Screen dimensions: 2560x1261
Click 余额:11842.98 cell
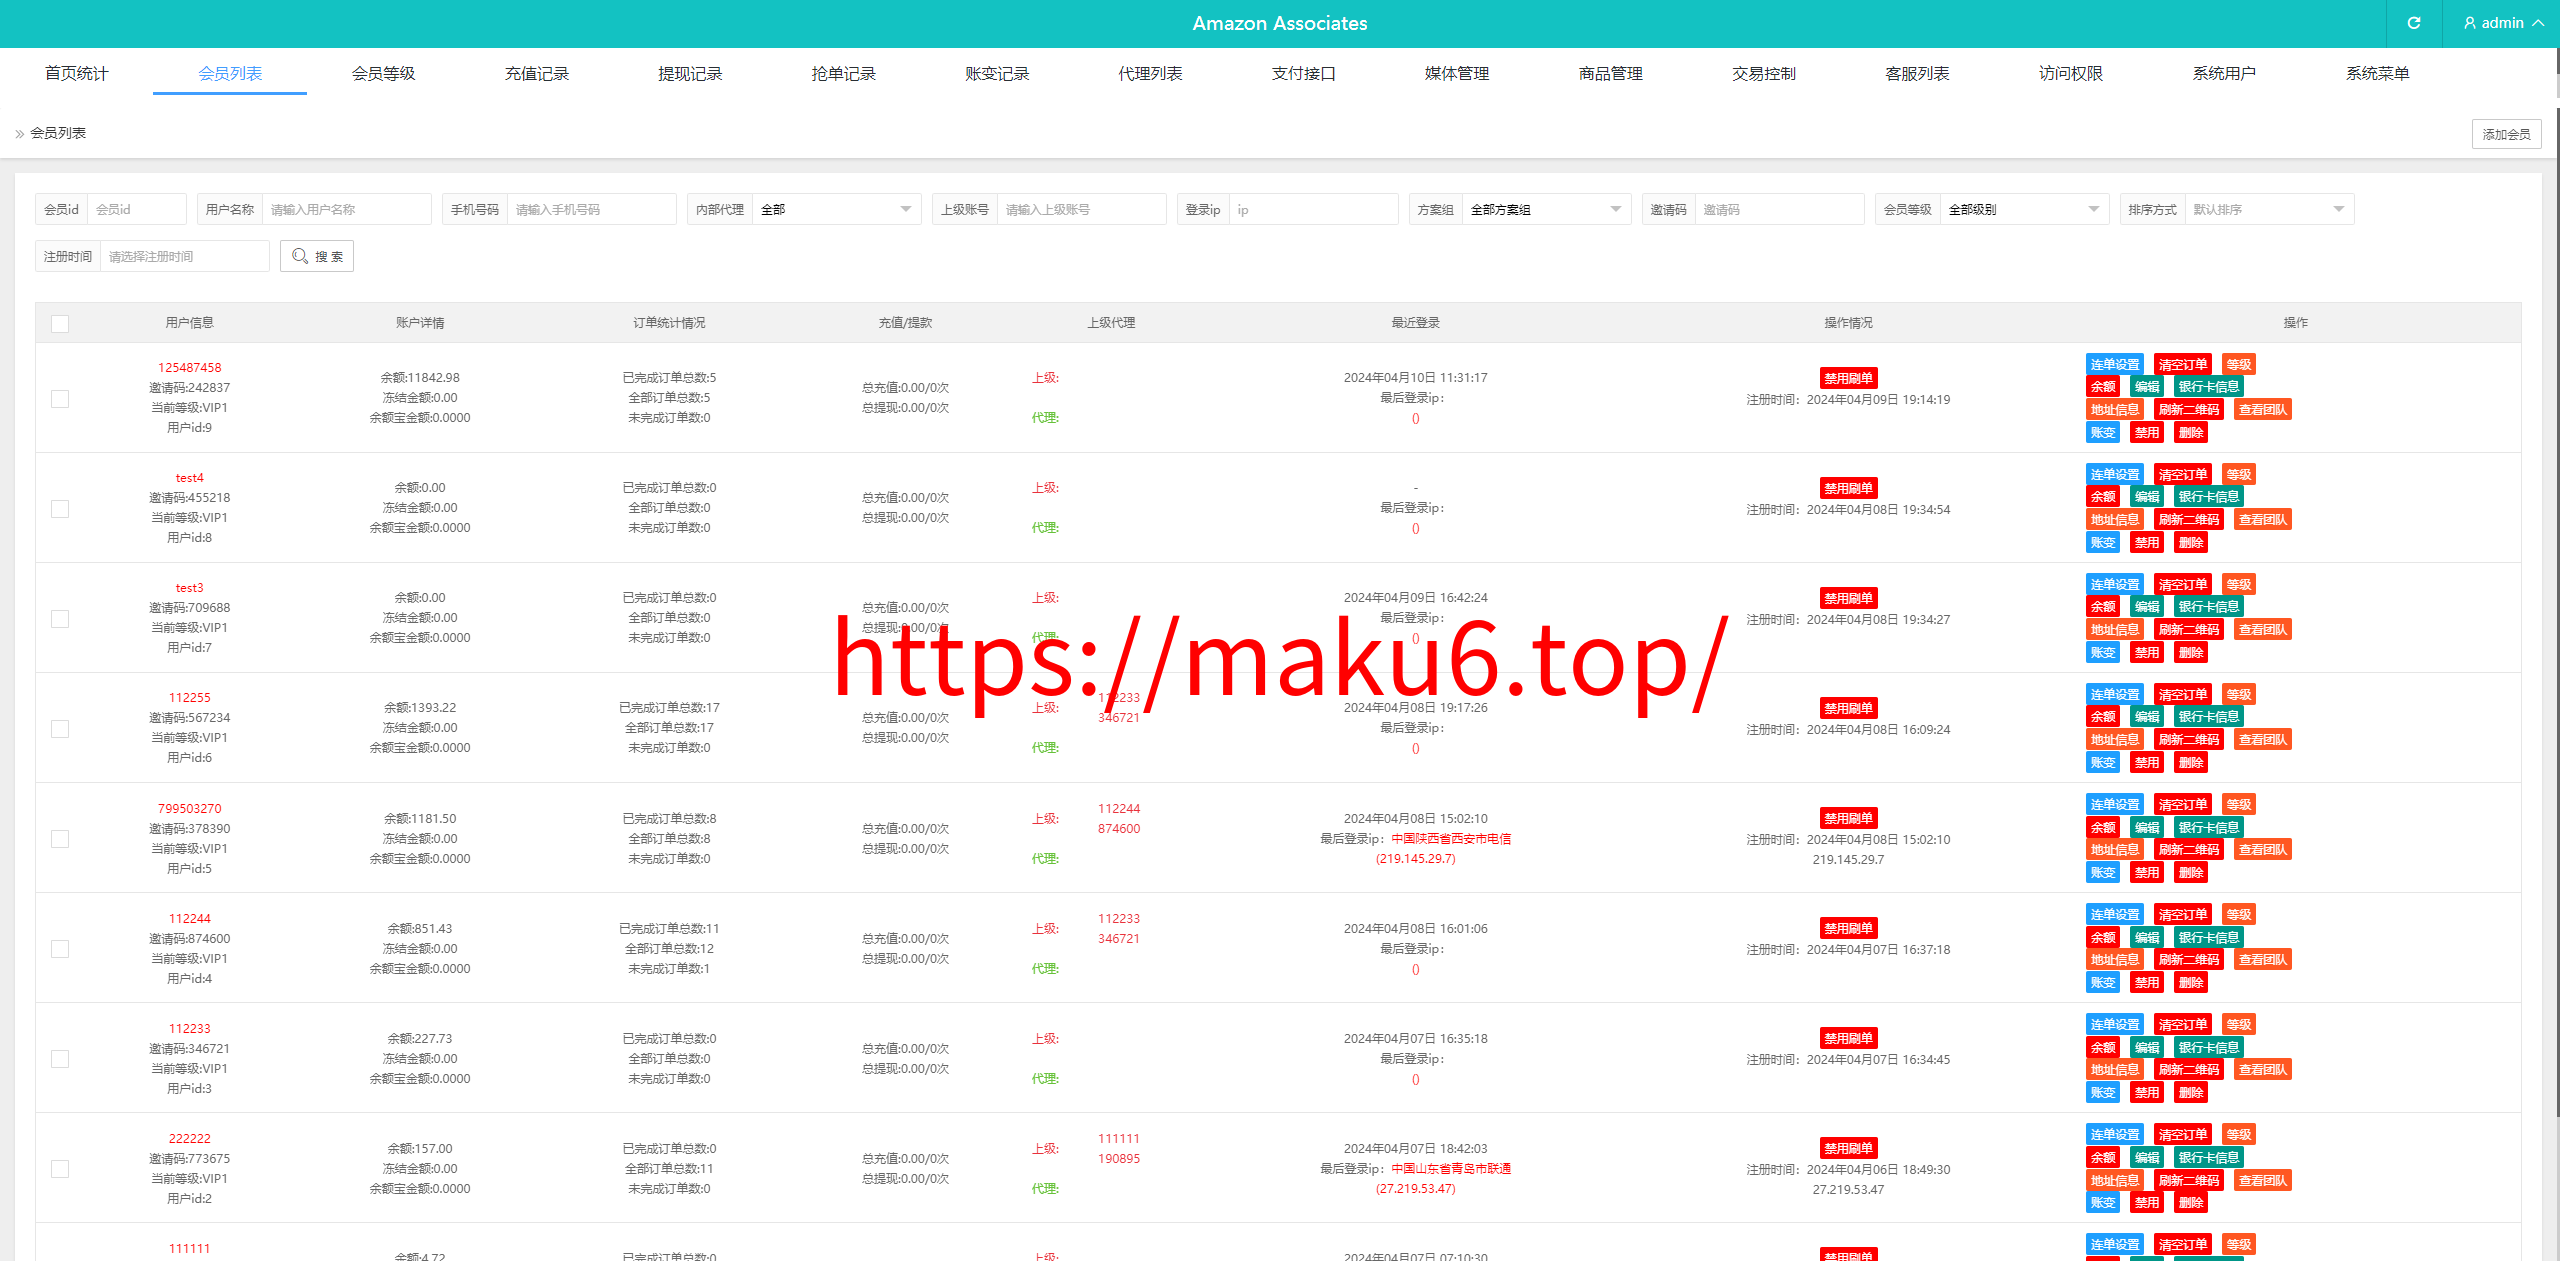[x=419, y=377]
